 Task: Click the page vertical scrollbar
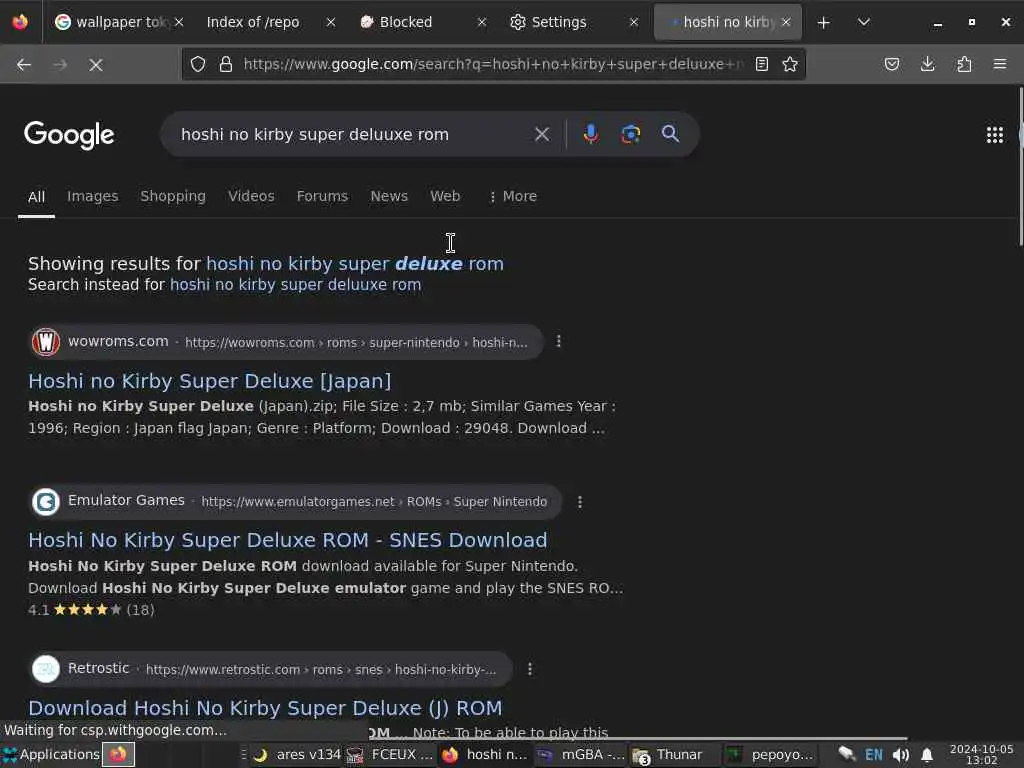pos(1020,167)
